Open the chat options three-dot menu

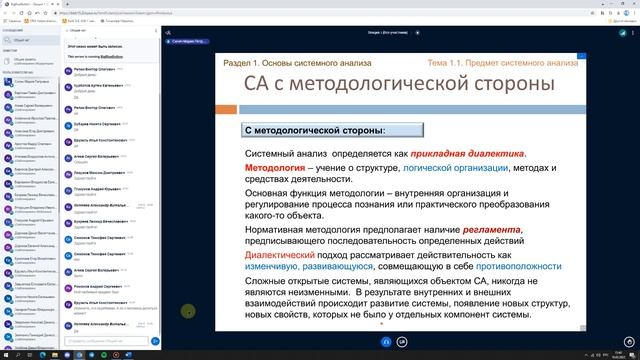pyautogui.click(x=156, y=31)
